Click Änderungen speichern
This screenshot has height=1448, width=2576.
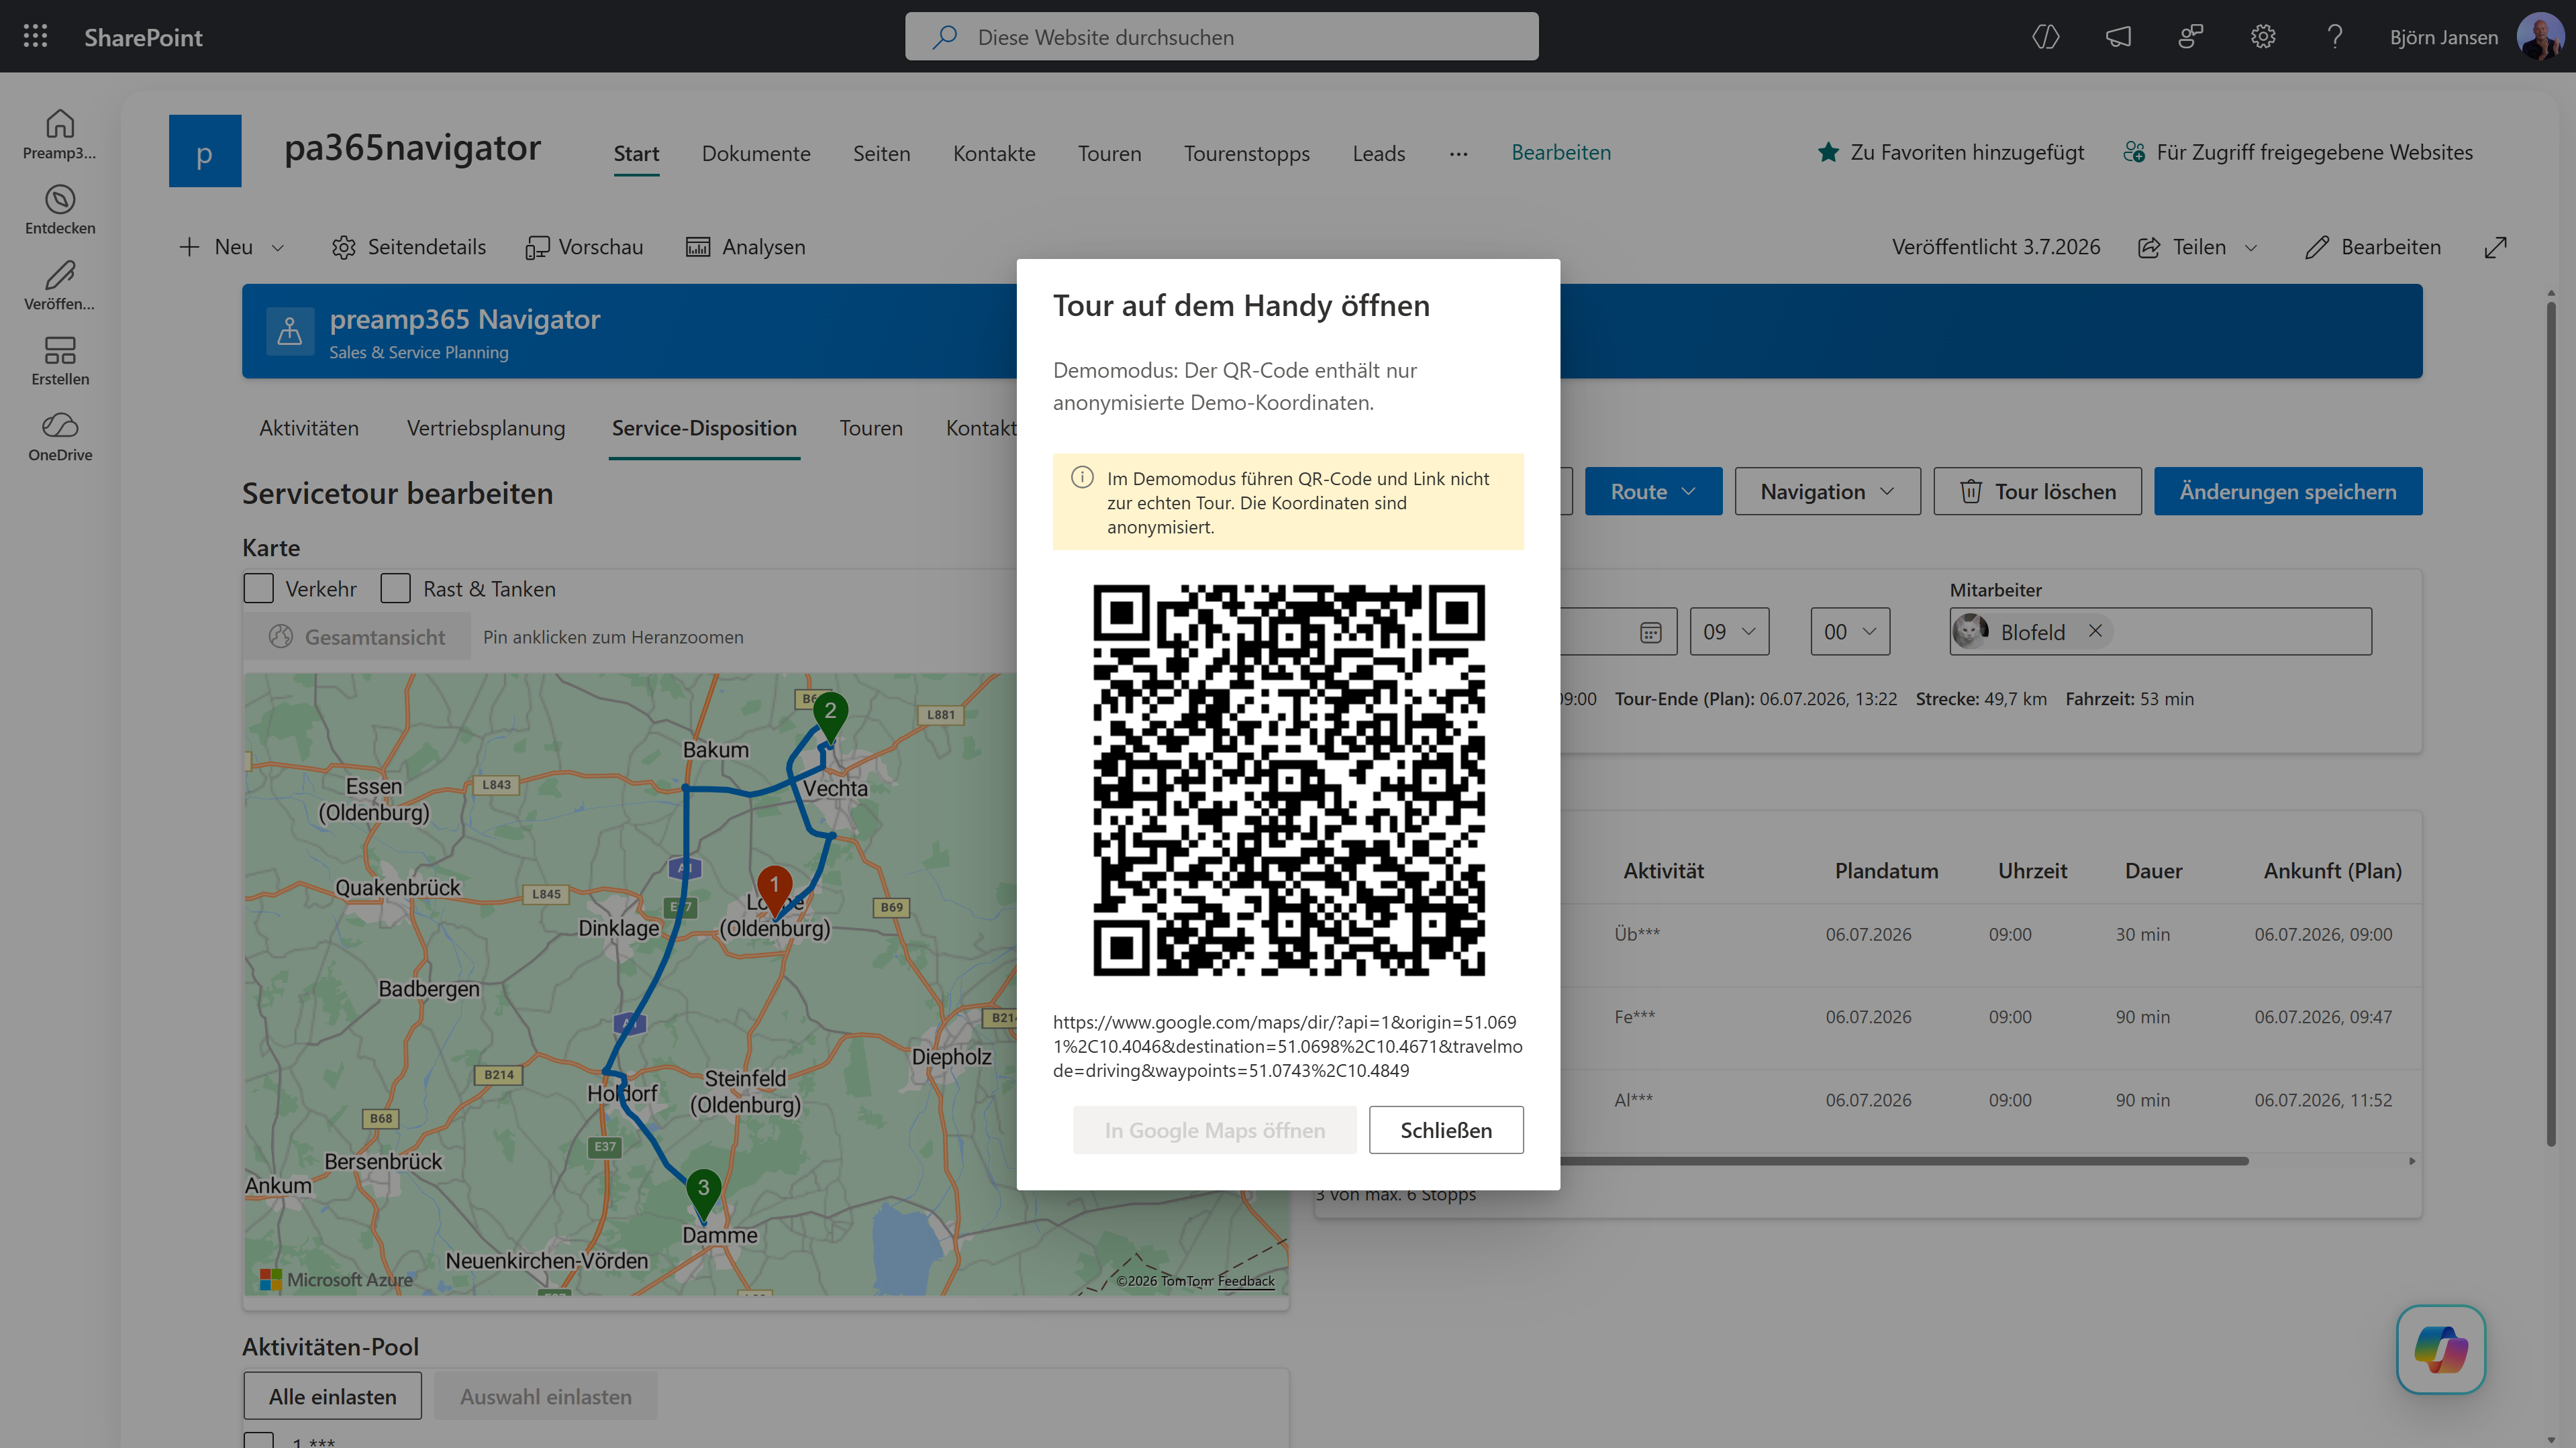pos(2288,491)
